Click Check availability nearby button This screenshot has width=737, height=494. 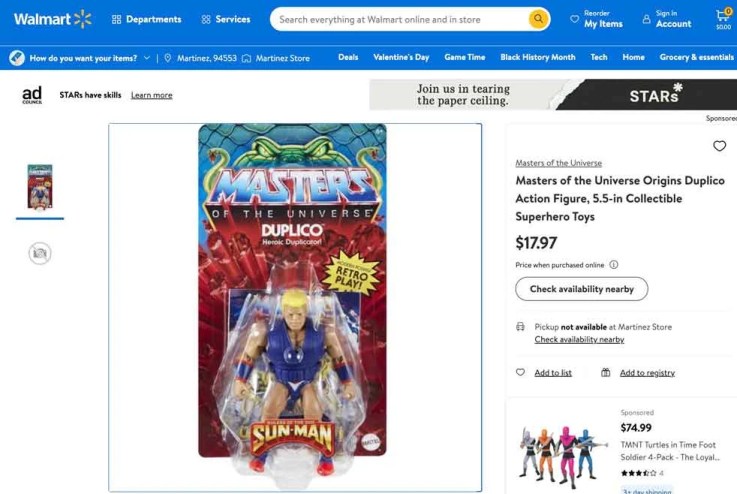[581, 289]
